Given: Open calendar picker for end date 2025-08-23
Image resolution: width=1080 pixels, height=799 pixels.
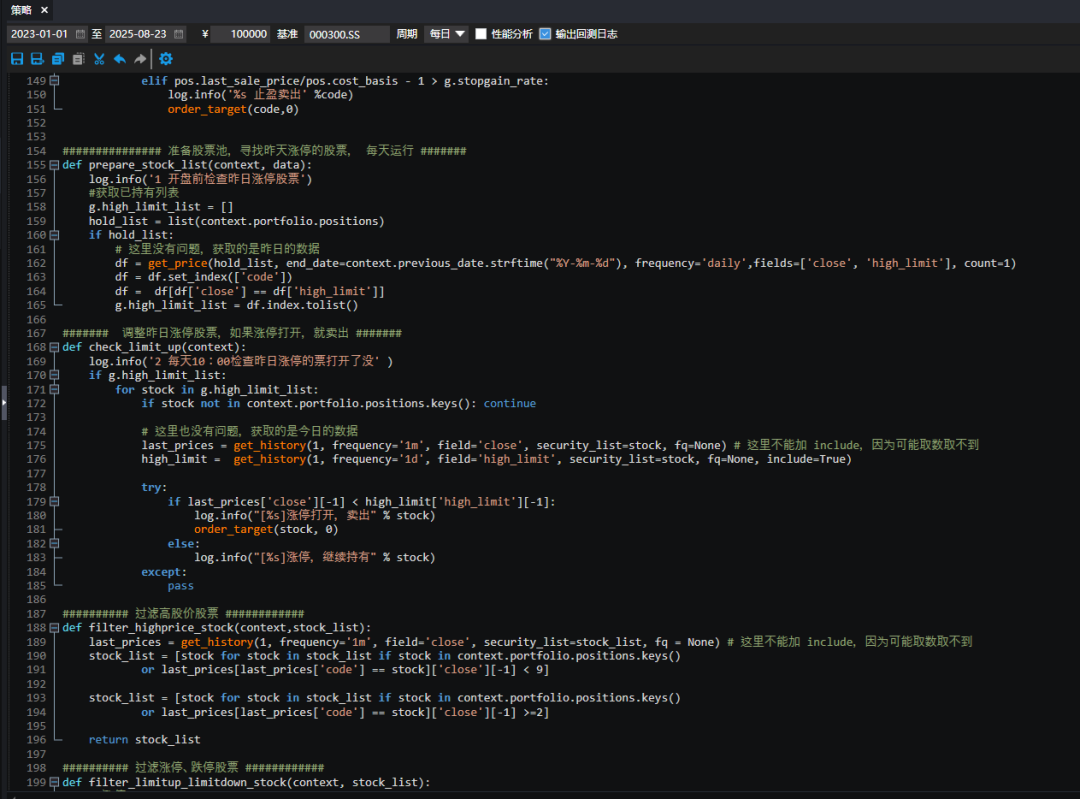Looking at the screenshot, I should coord(179,34).
